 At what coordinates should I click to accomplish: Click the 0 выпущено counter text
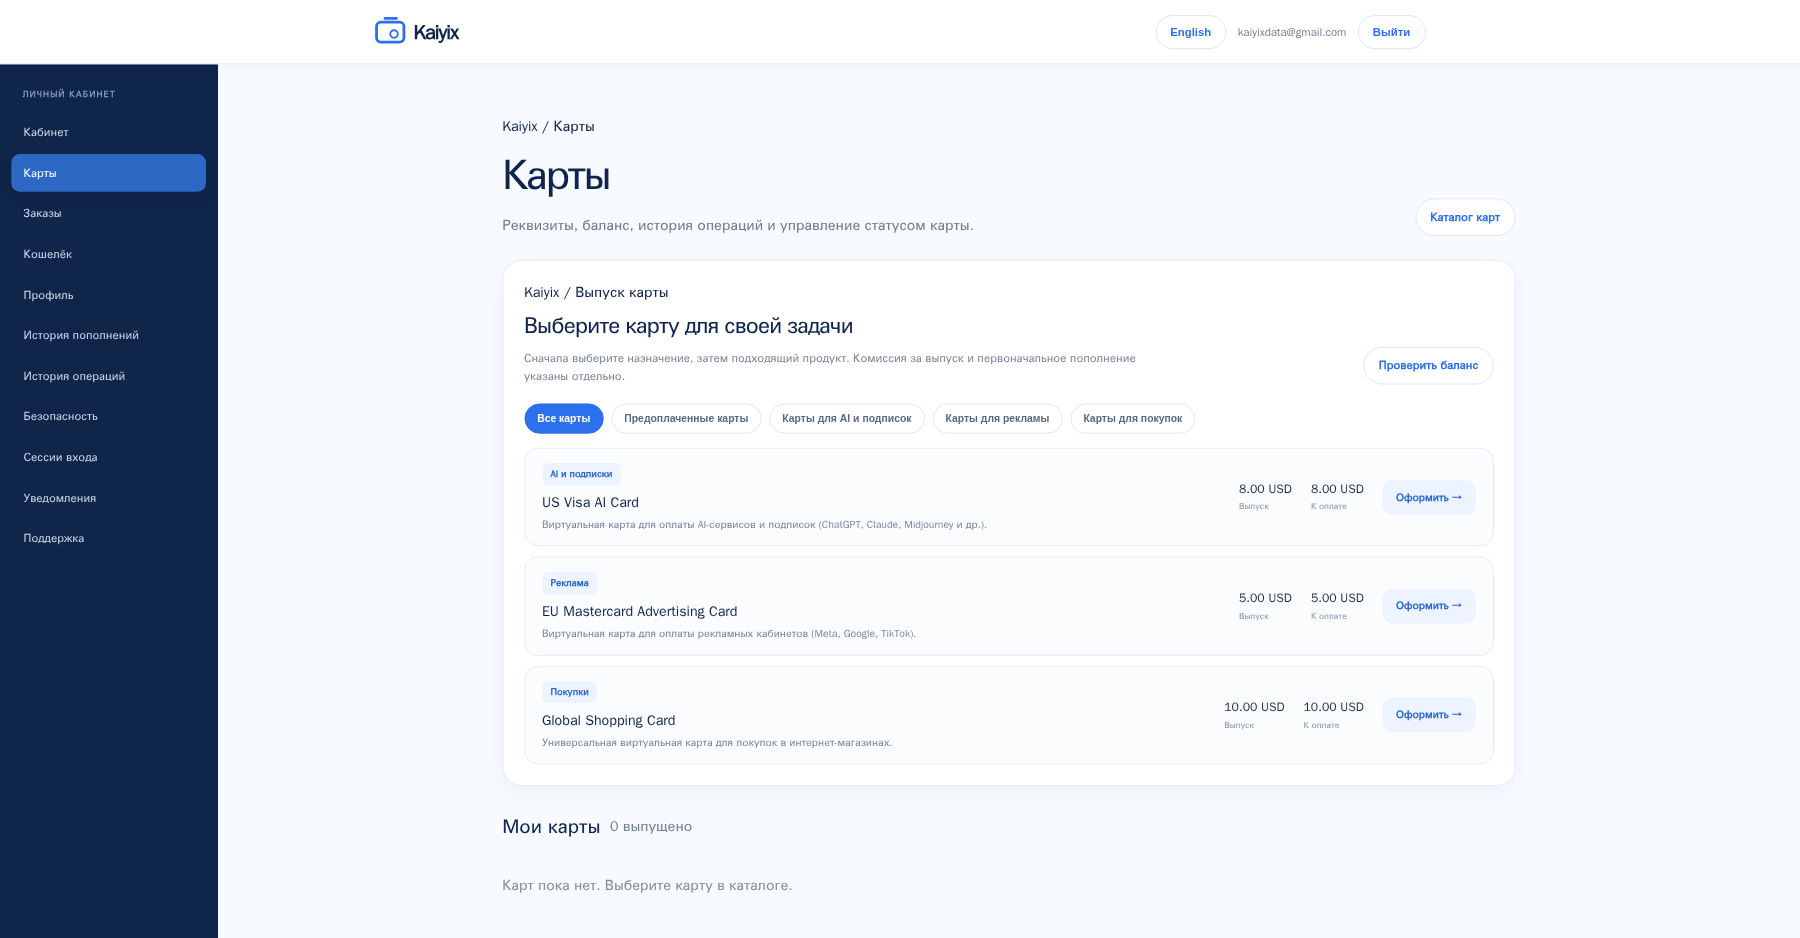tap(651, 827)
